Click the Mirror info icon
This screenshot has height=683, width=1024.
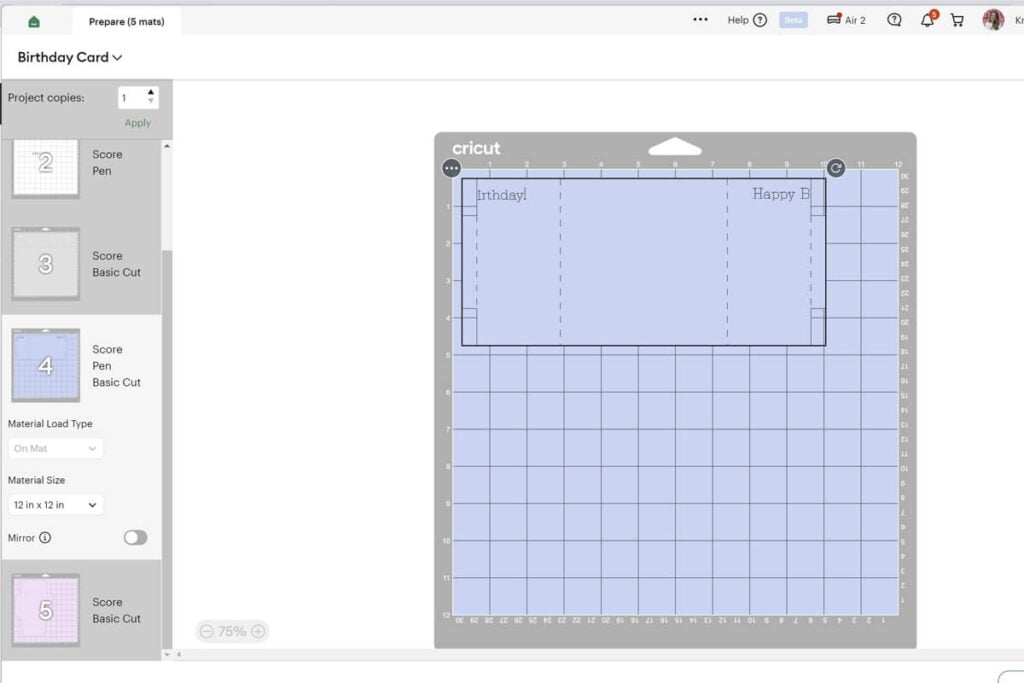[x=45, y=538]
